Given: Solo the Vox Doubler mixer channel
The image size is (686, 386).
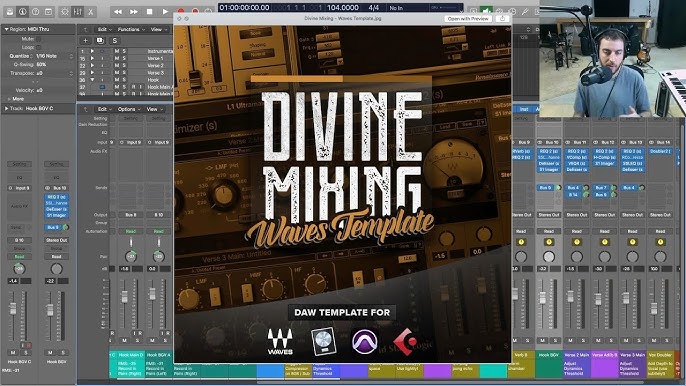Looking at the screenshot, I should 667,340.
